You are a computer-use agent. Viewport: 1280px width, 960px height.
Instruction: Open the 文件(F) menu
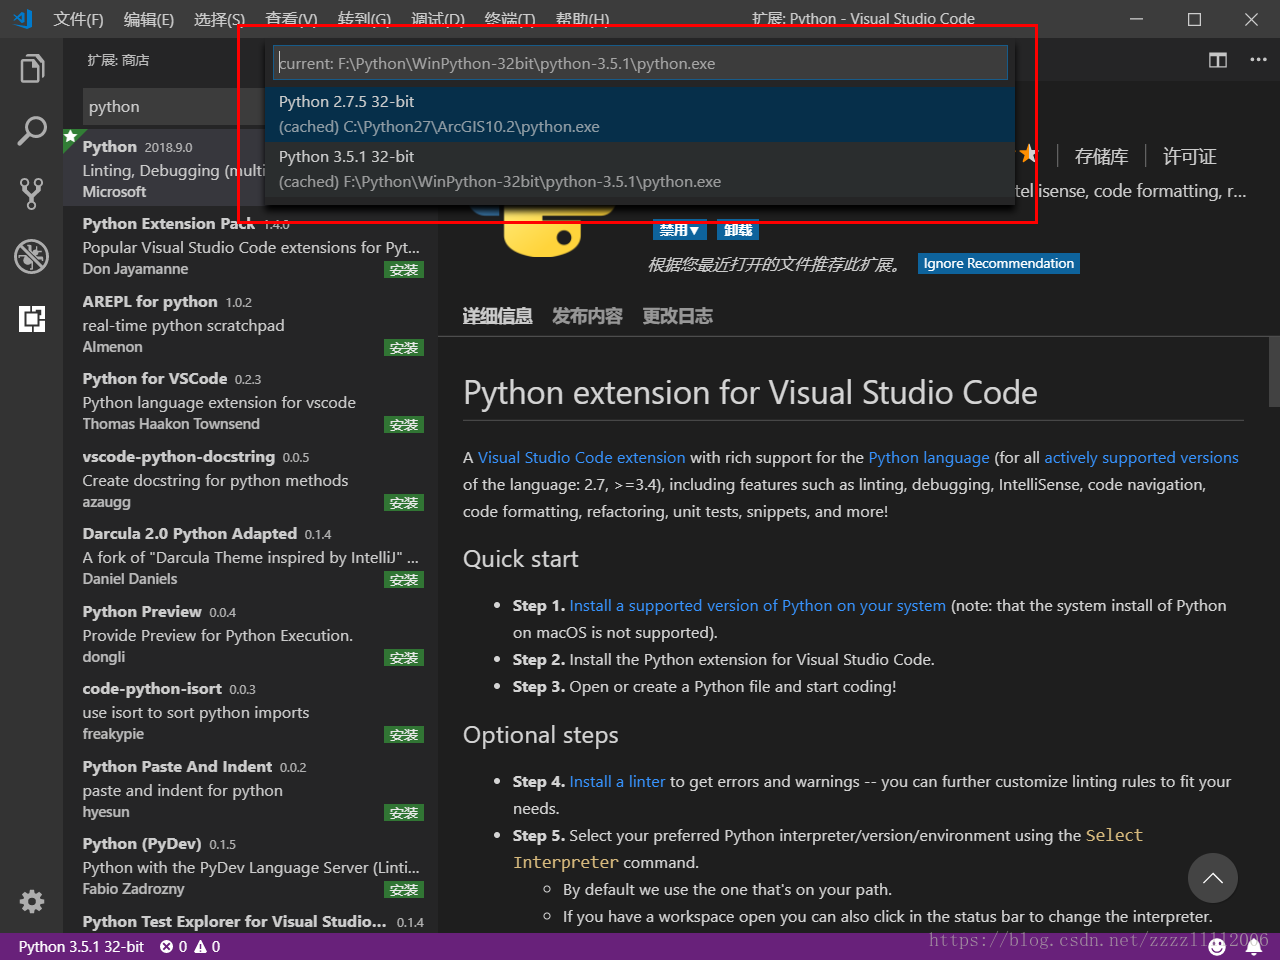(78, 19)
